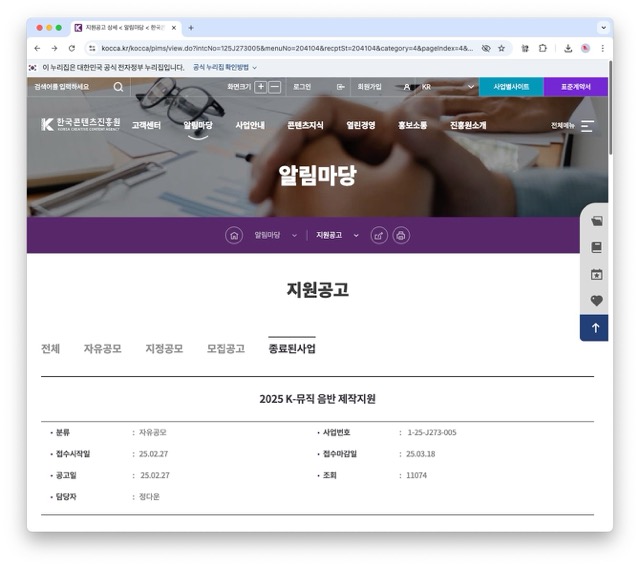
Task: Select the 종료된사업 tab
Action: point(292,349)
